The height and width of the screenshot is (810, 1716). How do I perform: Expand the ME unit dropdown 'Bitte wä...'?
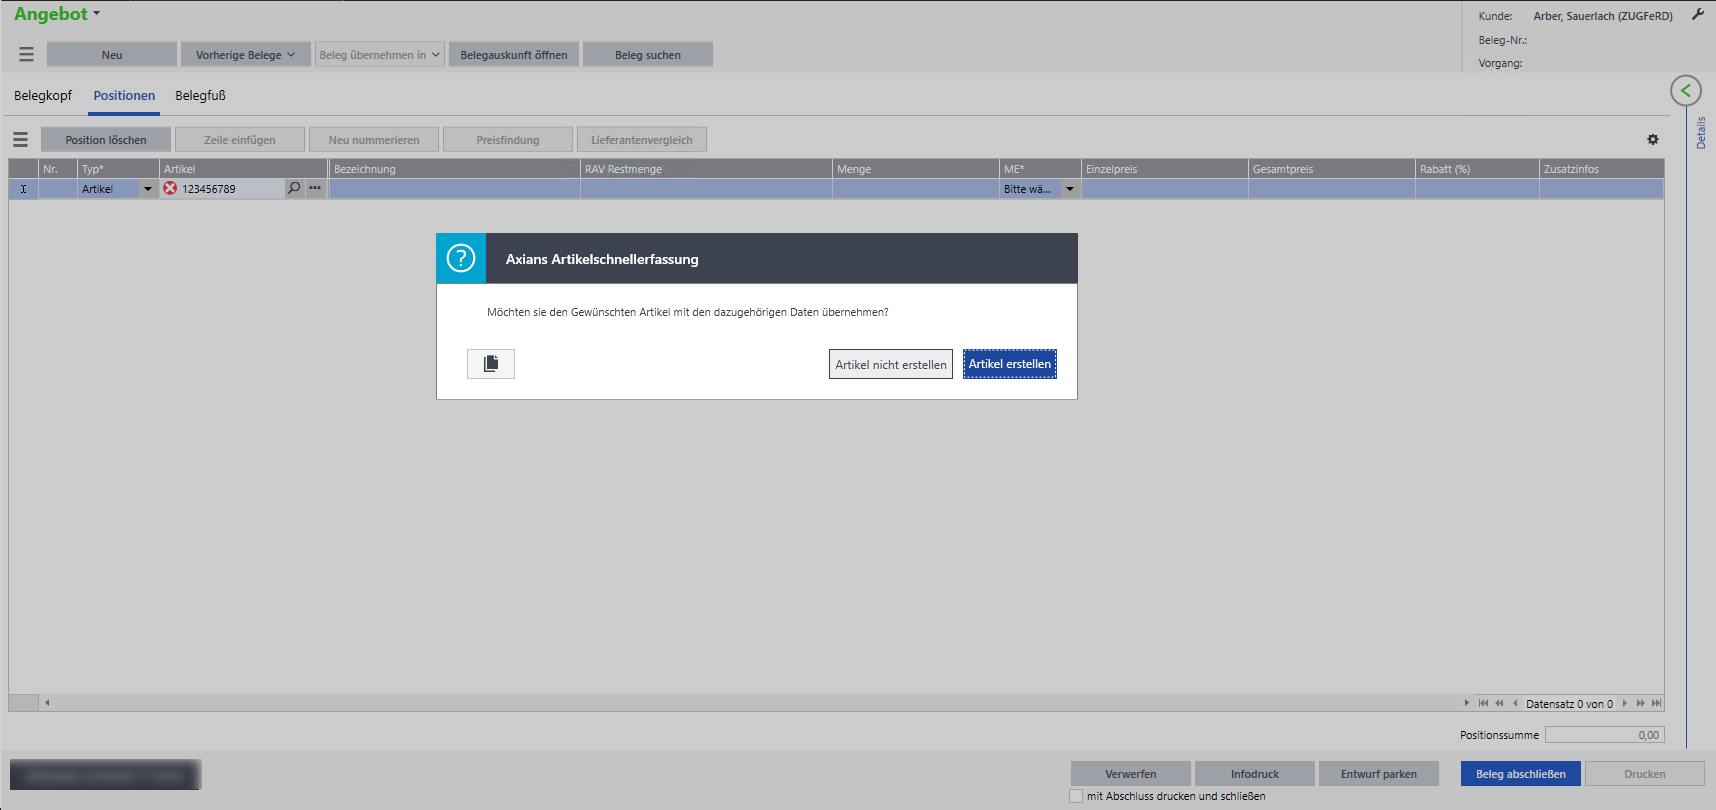pyautogui.click(x=1070, y=189)
